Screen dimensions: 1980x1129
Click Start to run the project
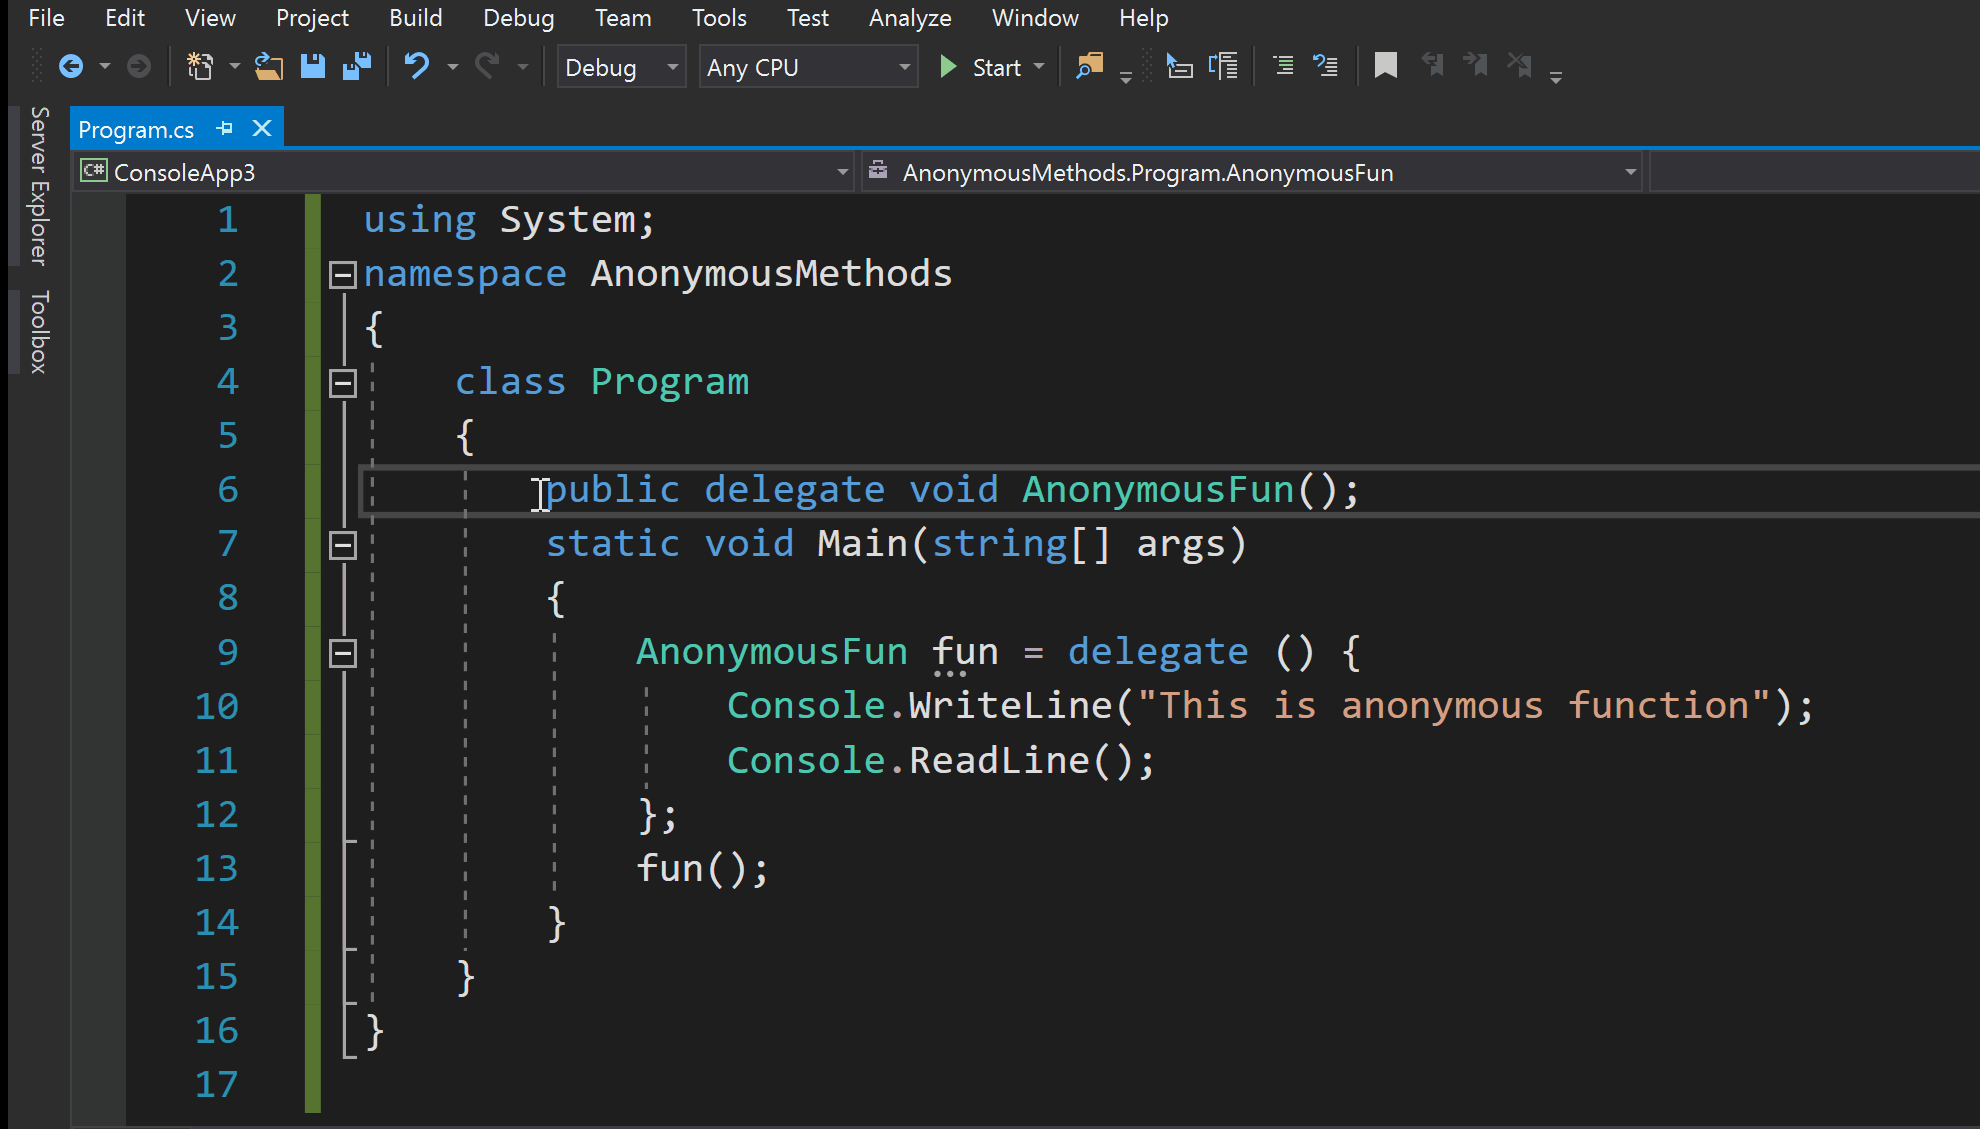tap(985, 66)
